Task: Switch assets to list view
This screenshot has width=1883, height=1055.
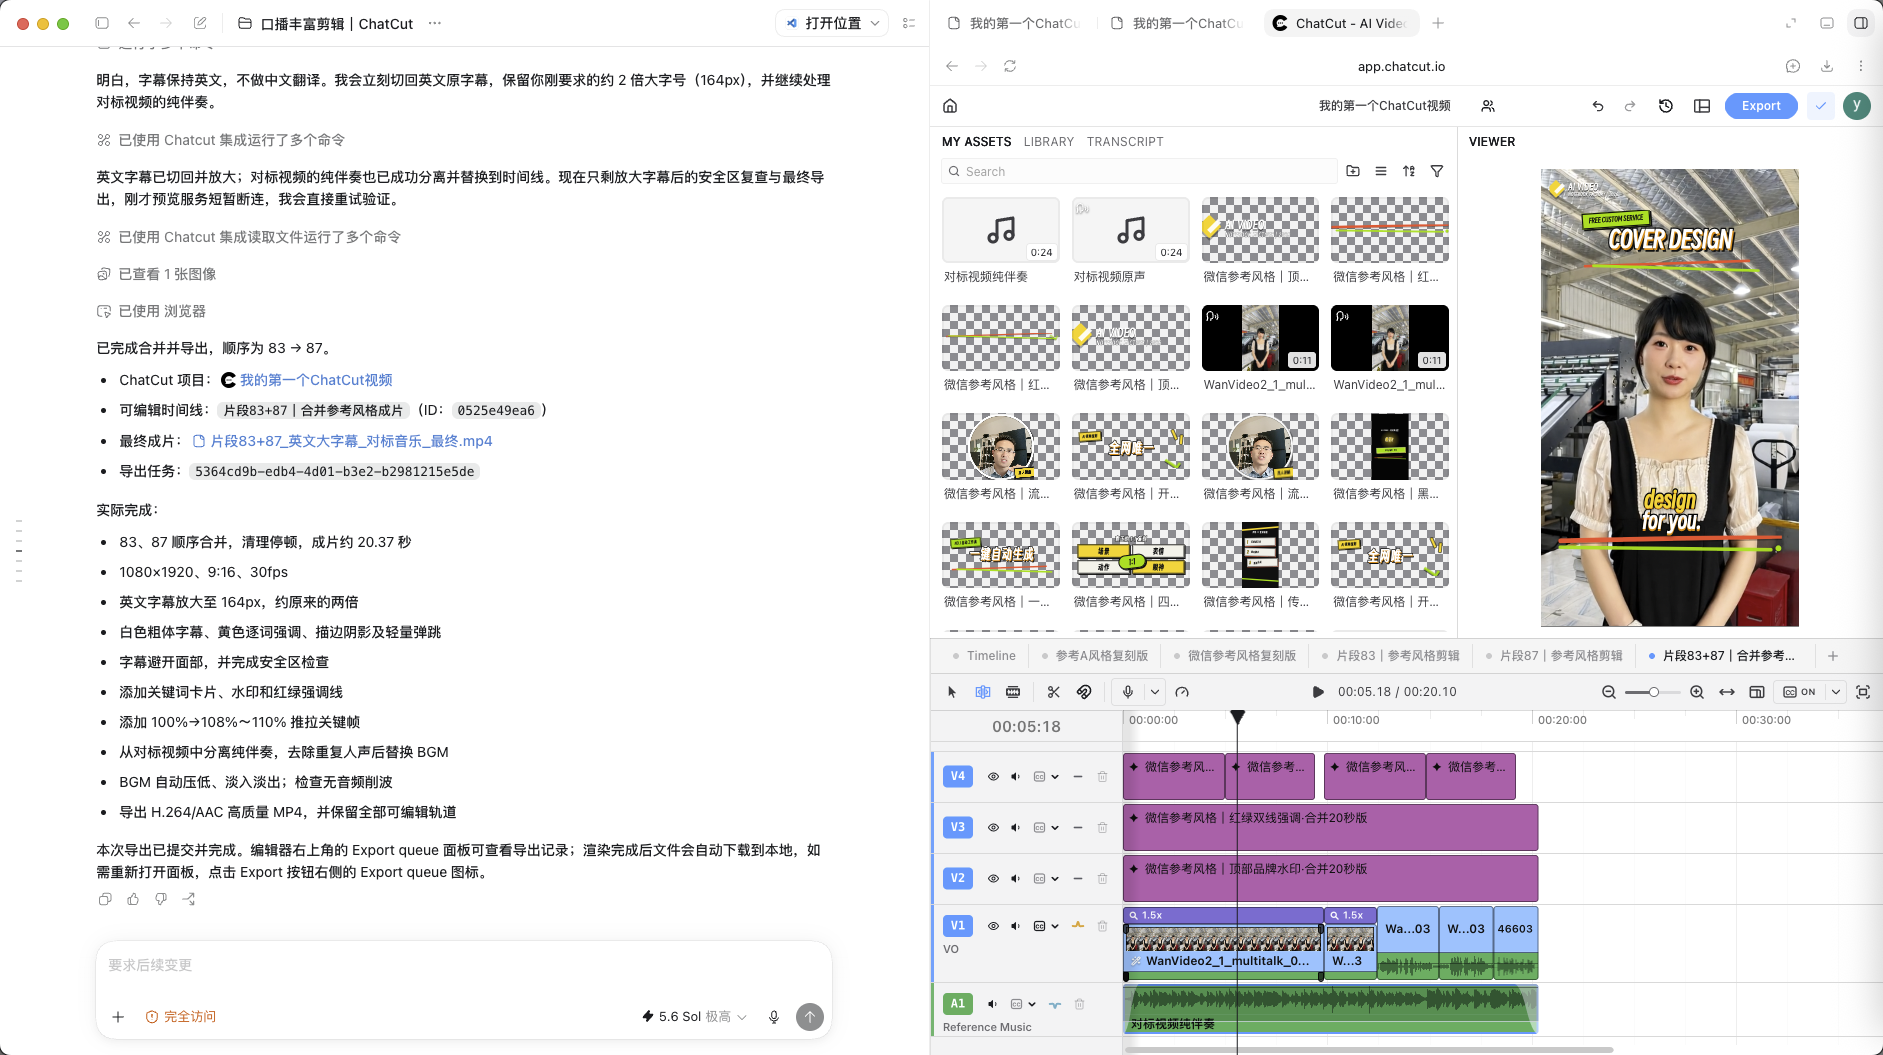Action: (x=1381, y=171)
